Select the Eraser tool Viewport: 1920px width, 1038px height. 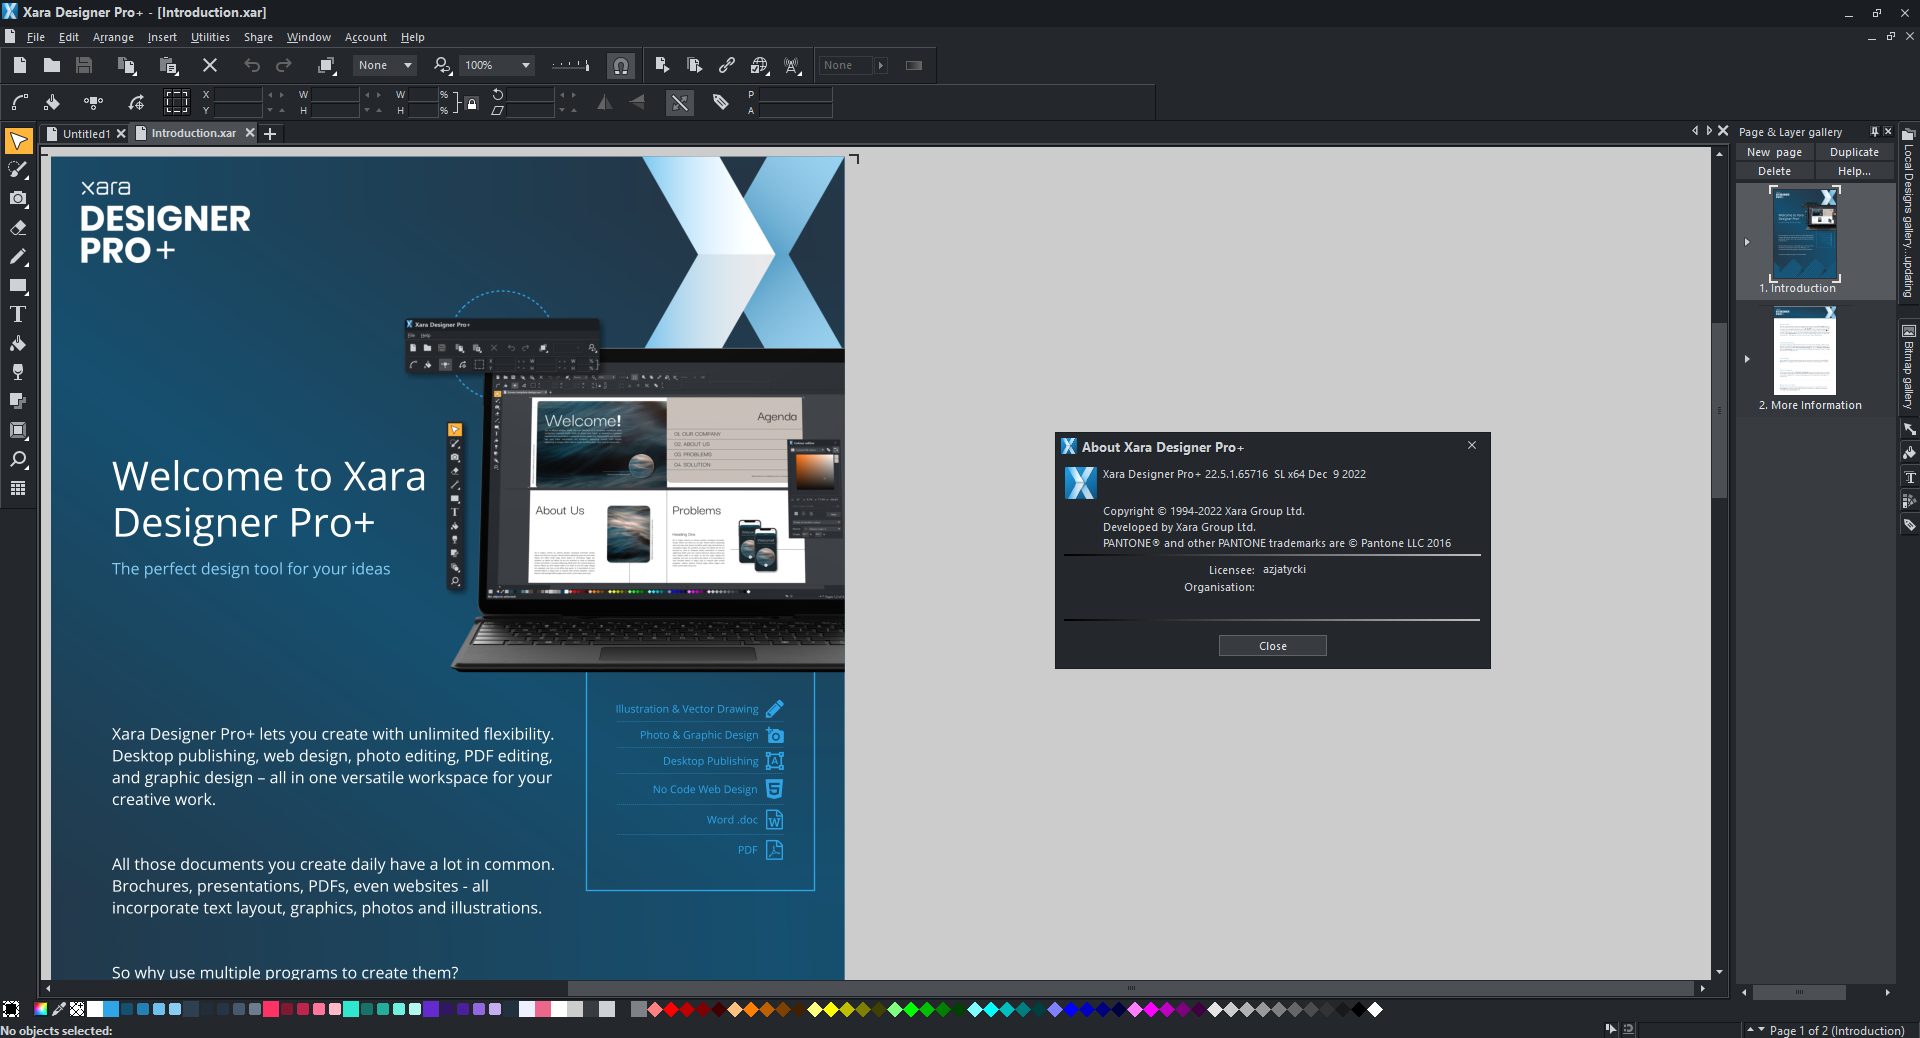pyautogui.click(x=18, y=228)
